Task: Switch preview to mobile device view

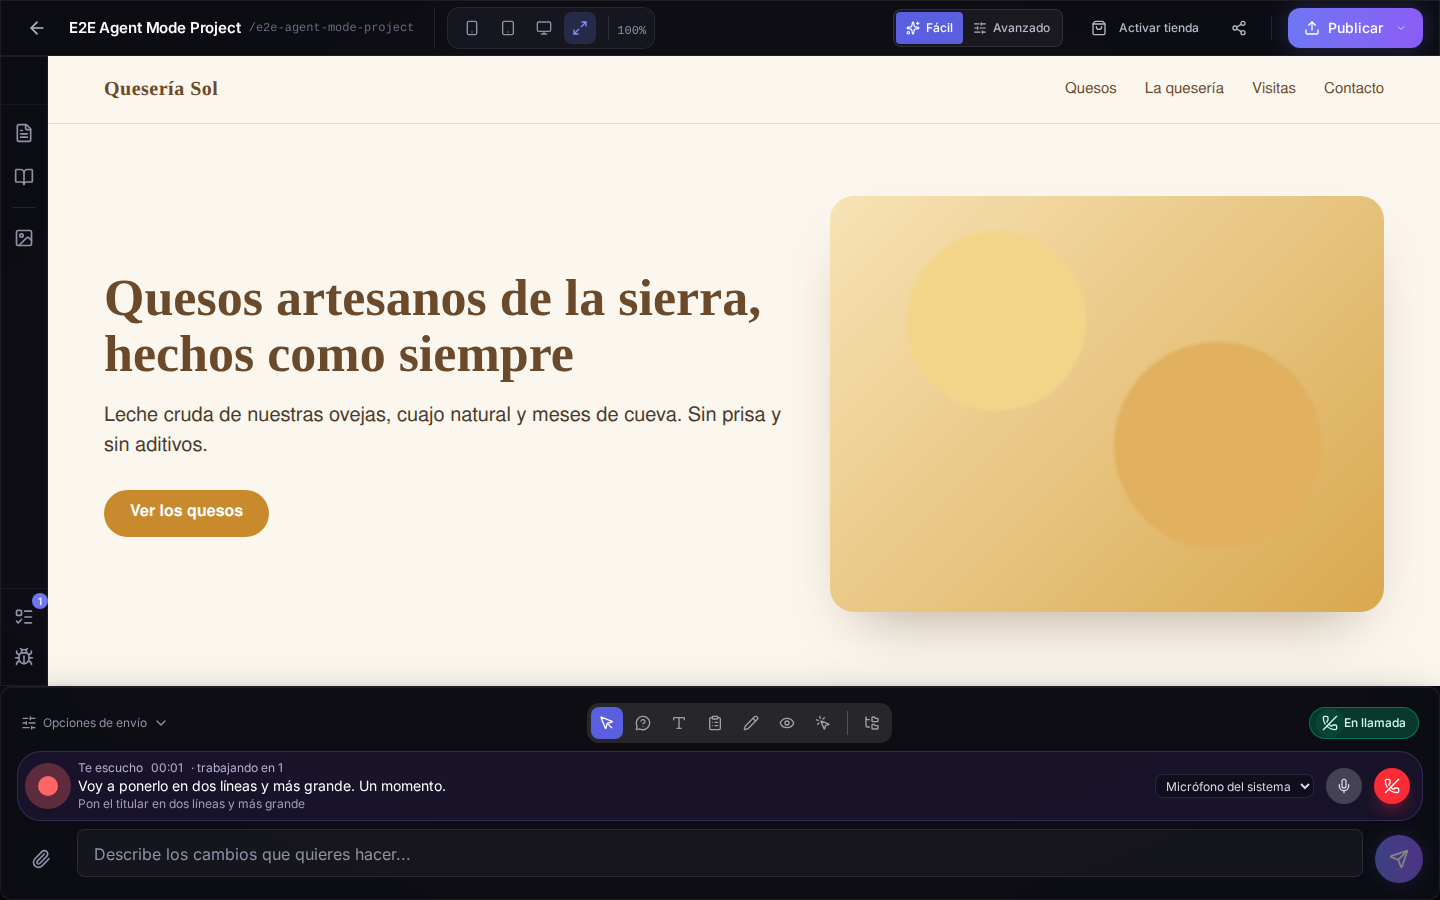Action: pos(472,28)
